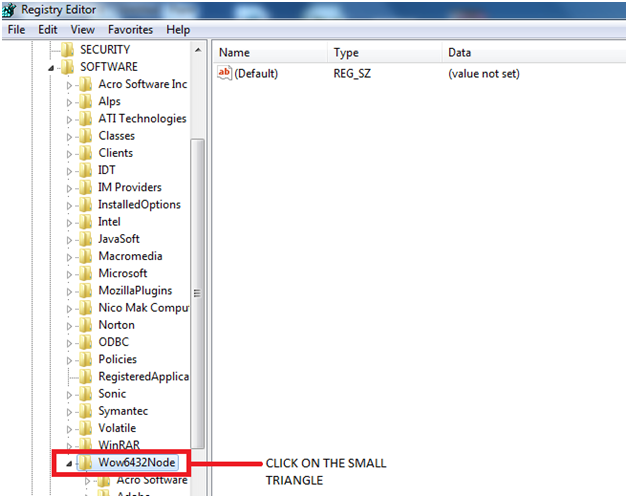Viewport: 628px width, 498px height.
Task: Collapse the SOFTWARE key triangle
Action: click(x=51, y=67)
